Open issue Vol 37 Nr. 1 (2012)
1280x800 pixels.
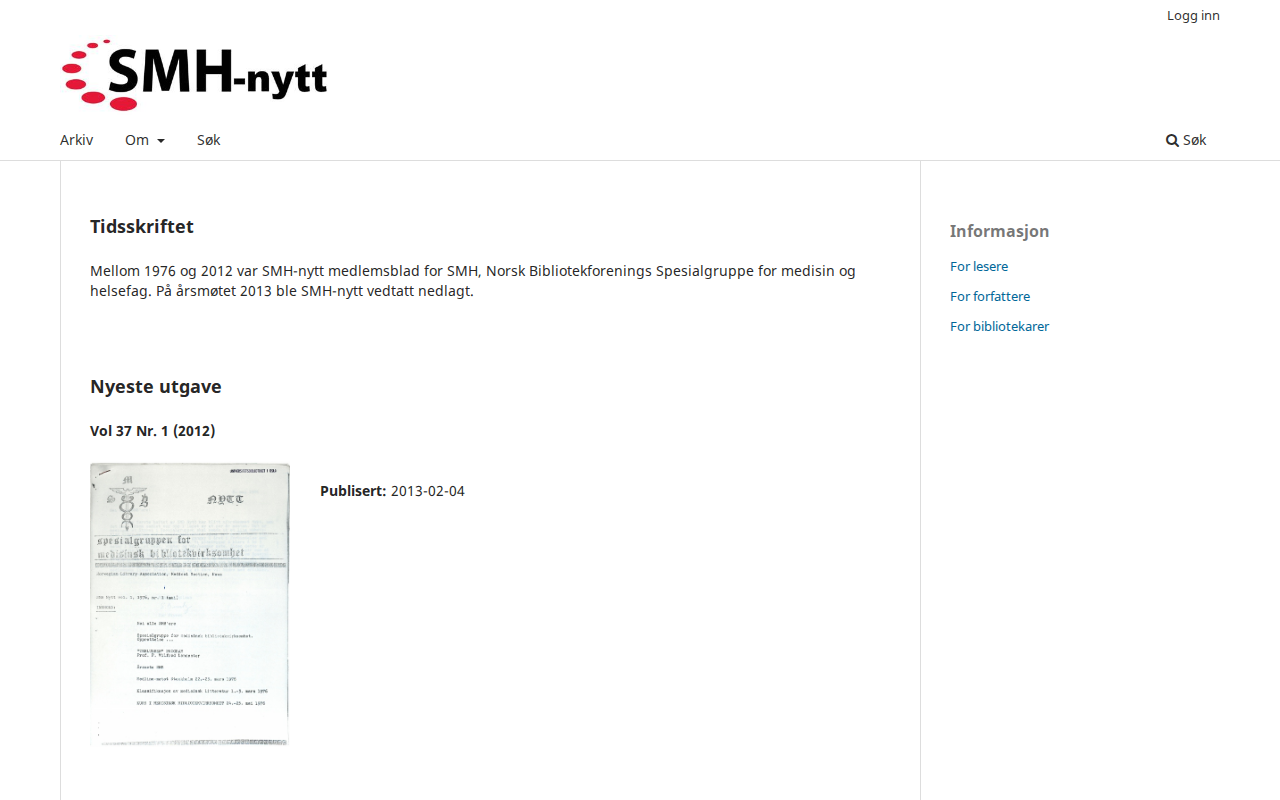(x=152, y=431)
